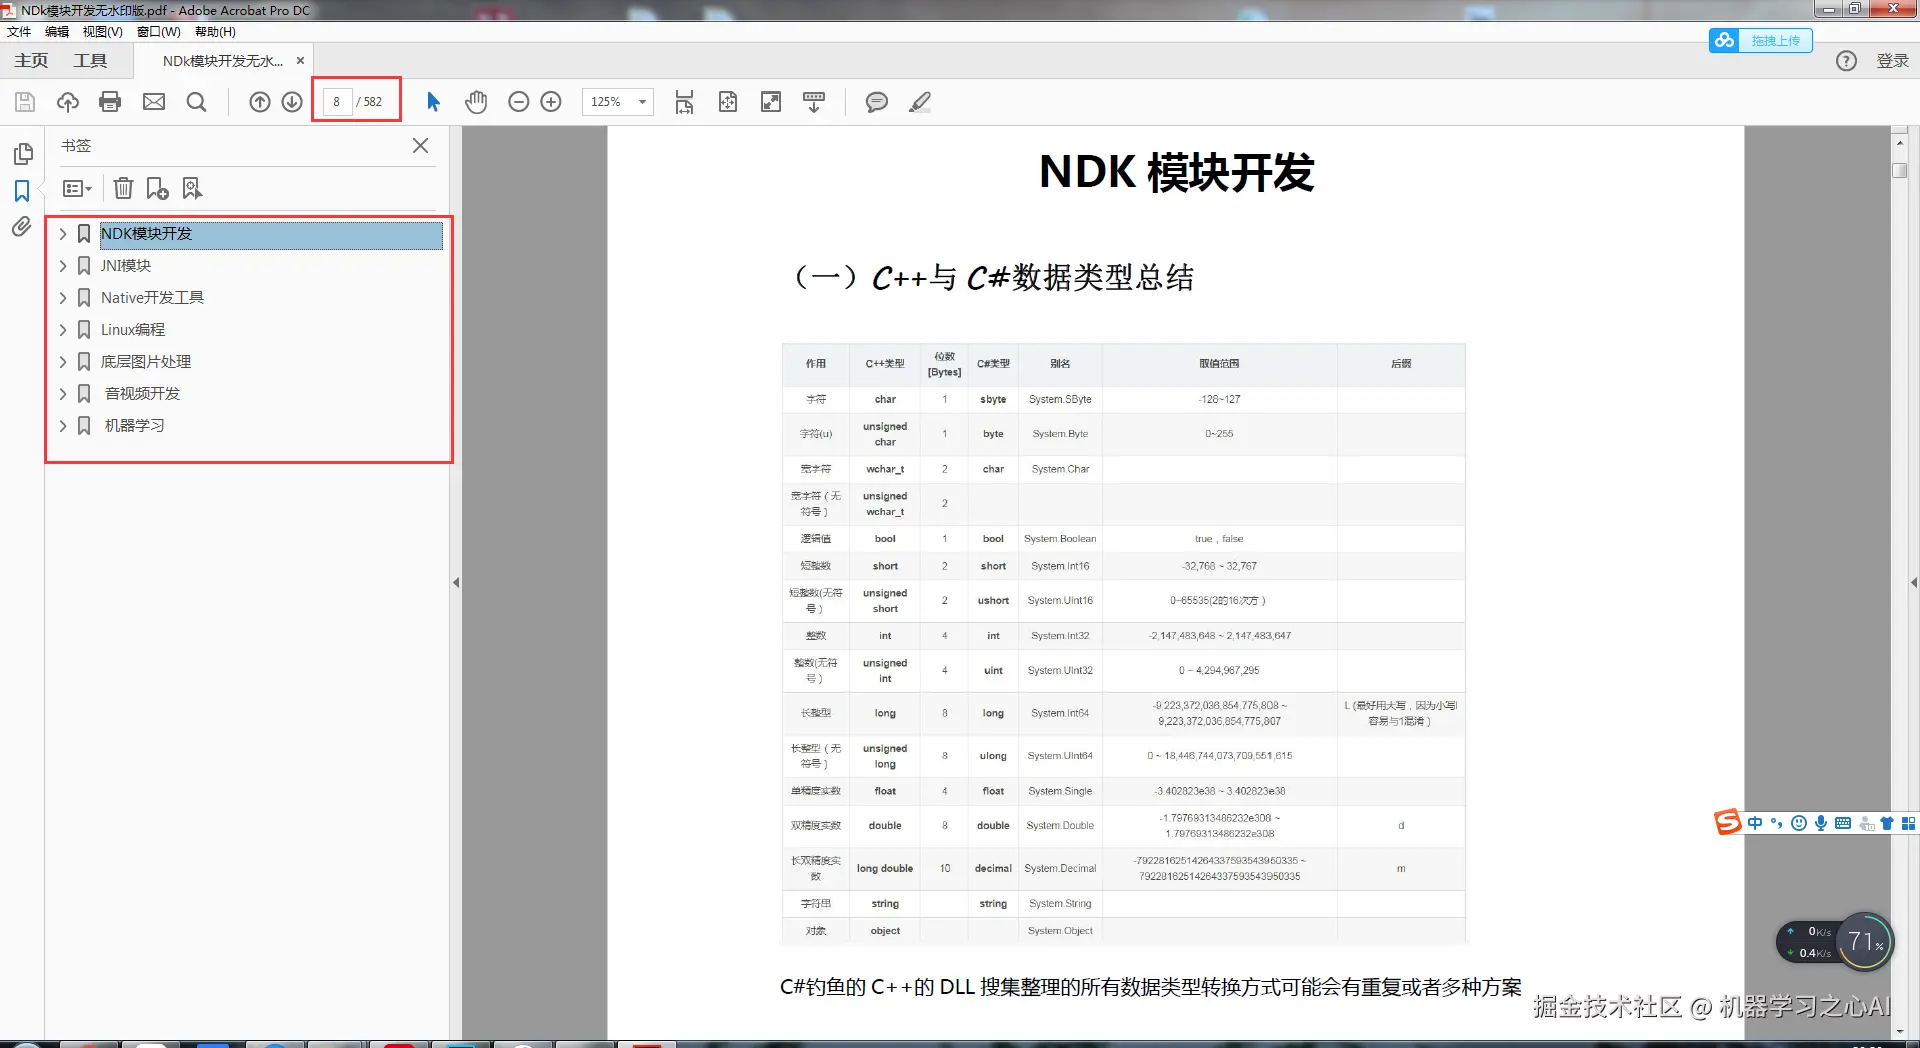Open the search magnifier tool
The width and height of the screenshot is (1920, 1048).
tap(197, 102)
